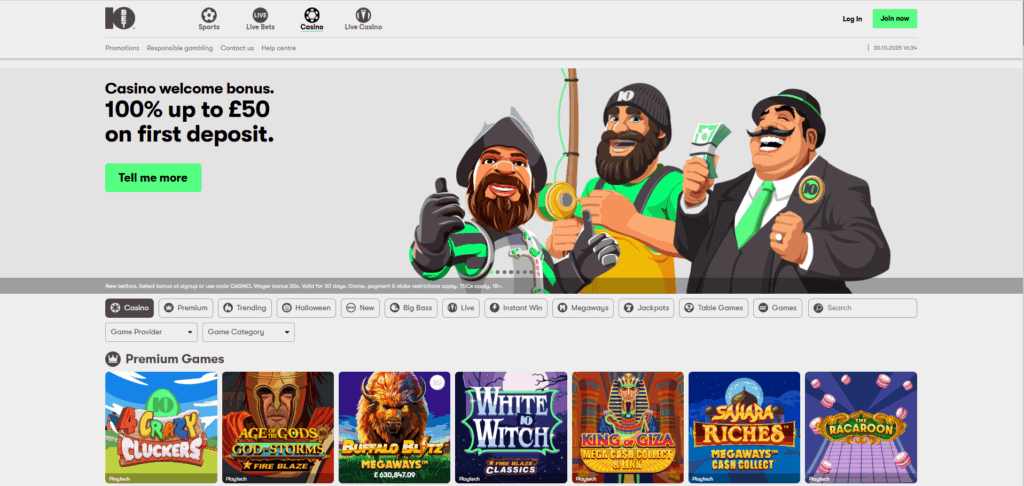The width and height of the screenshot is (1024, 486).
Task: Open the White Witch game thumbnail
Action: [x=511, y=427]
